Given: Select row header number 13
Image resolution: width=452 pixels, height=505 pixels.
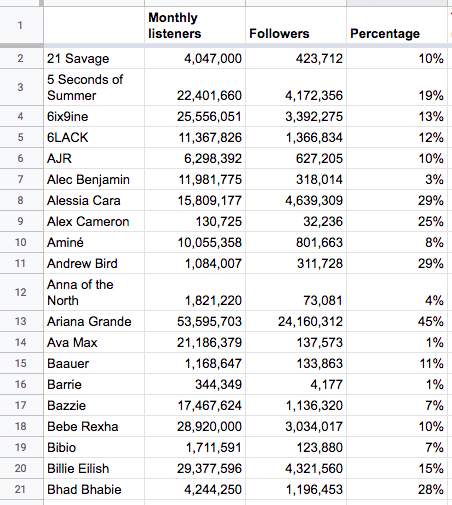Looking at the screenshot, I should [21, 321].
